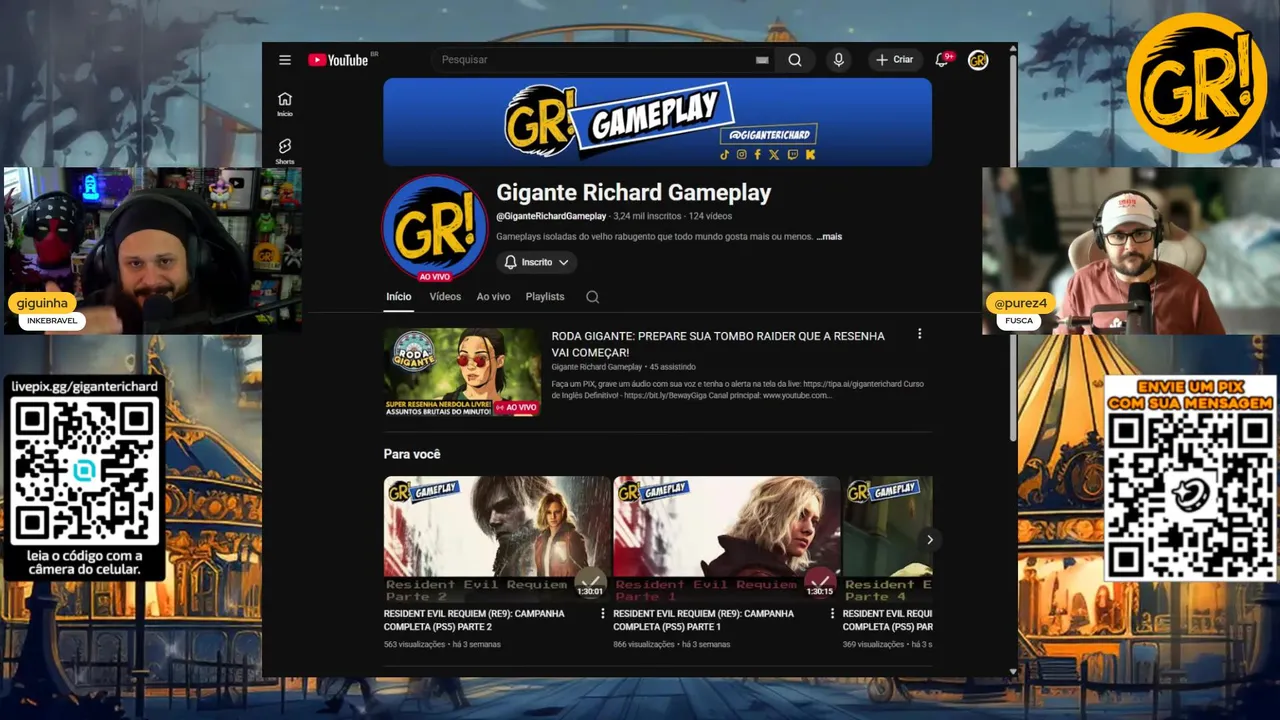Search within the channel using magnifier icon
Screen dimensions: 1280x720
pyautogui.click(x=592, y=297)
